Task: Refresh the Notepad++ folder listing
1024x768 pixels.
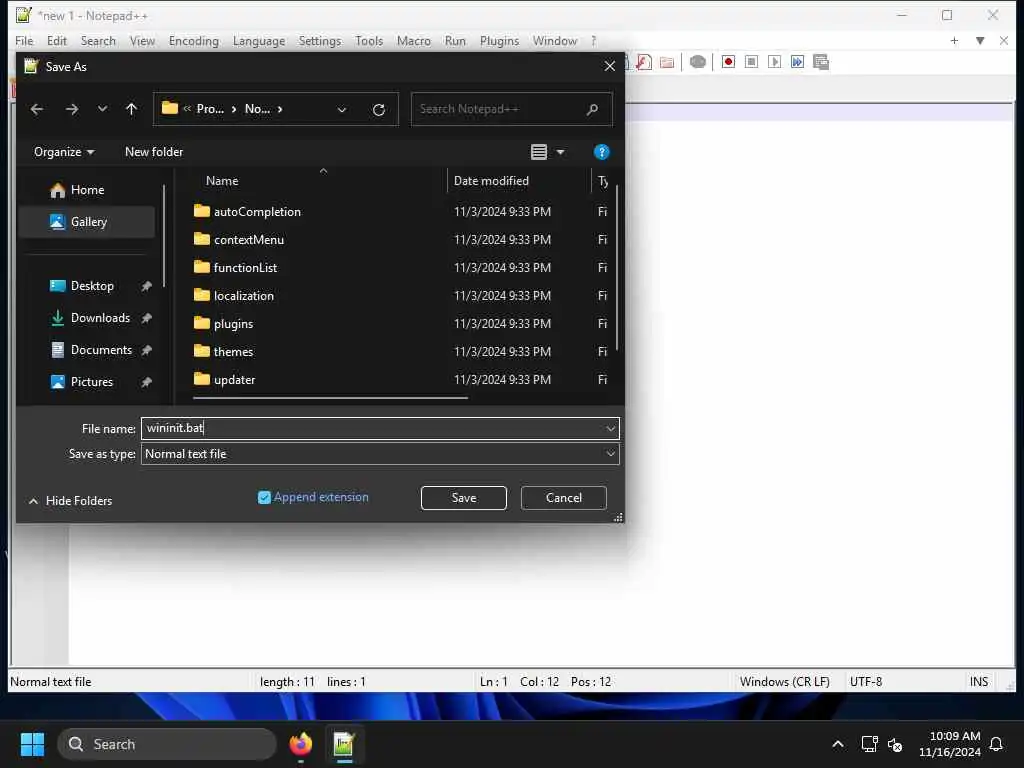Action: tap(379, 110)
